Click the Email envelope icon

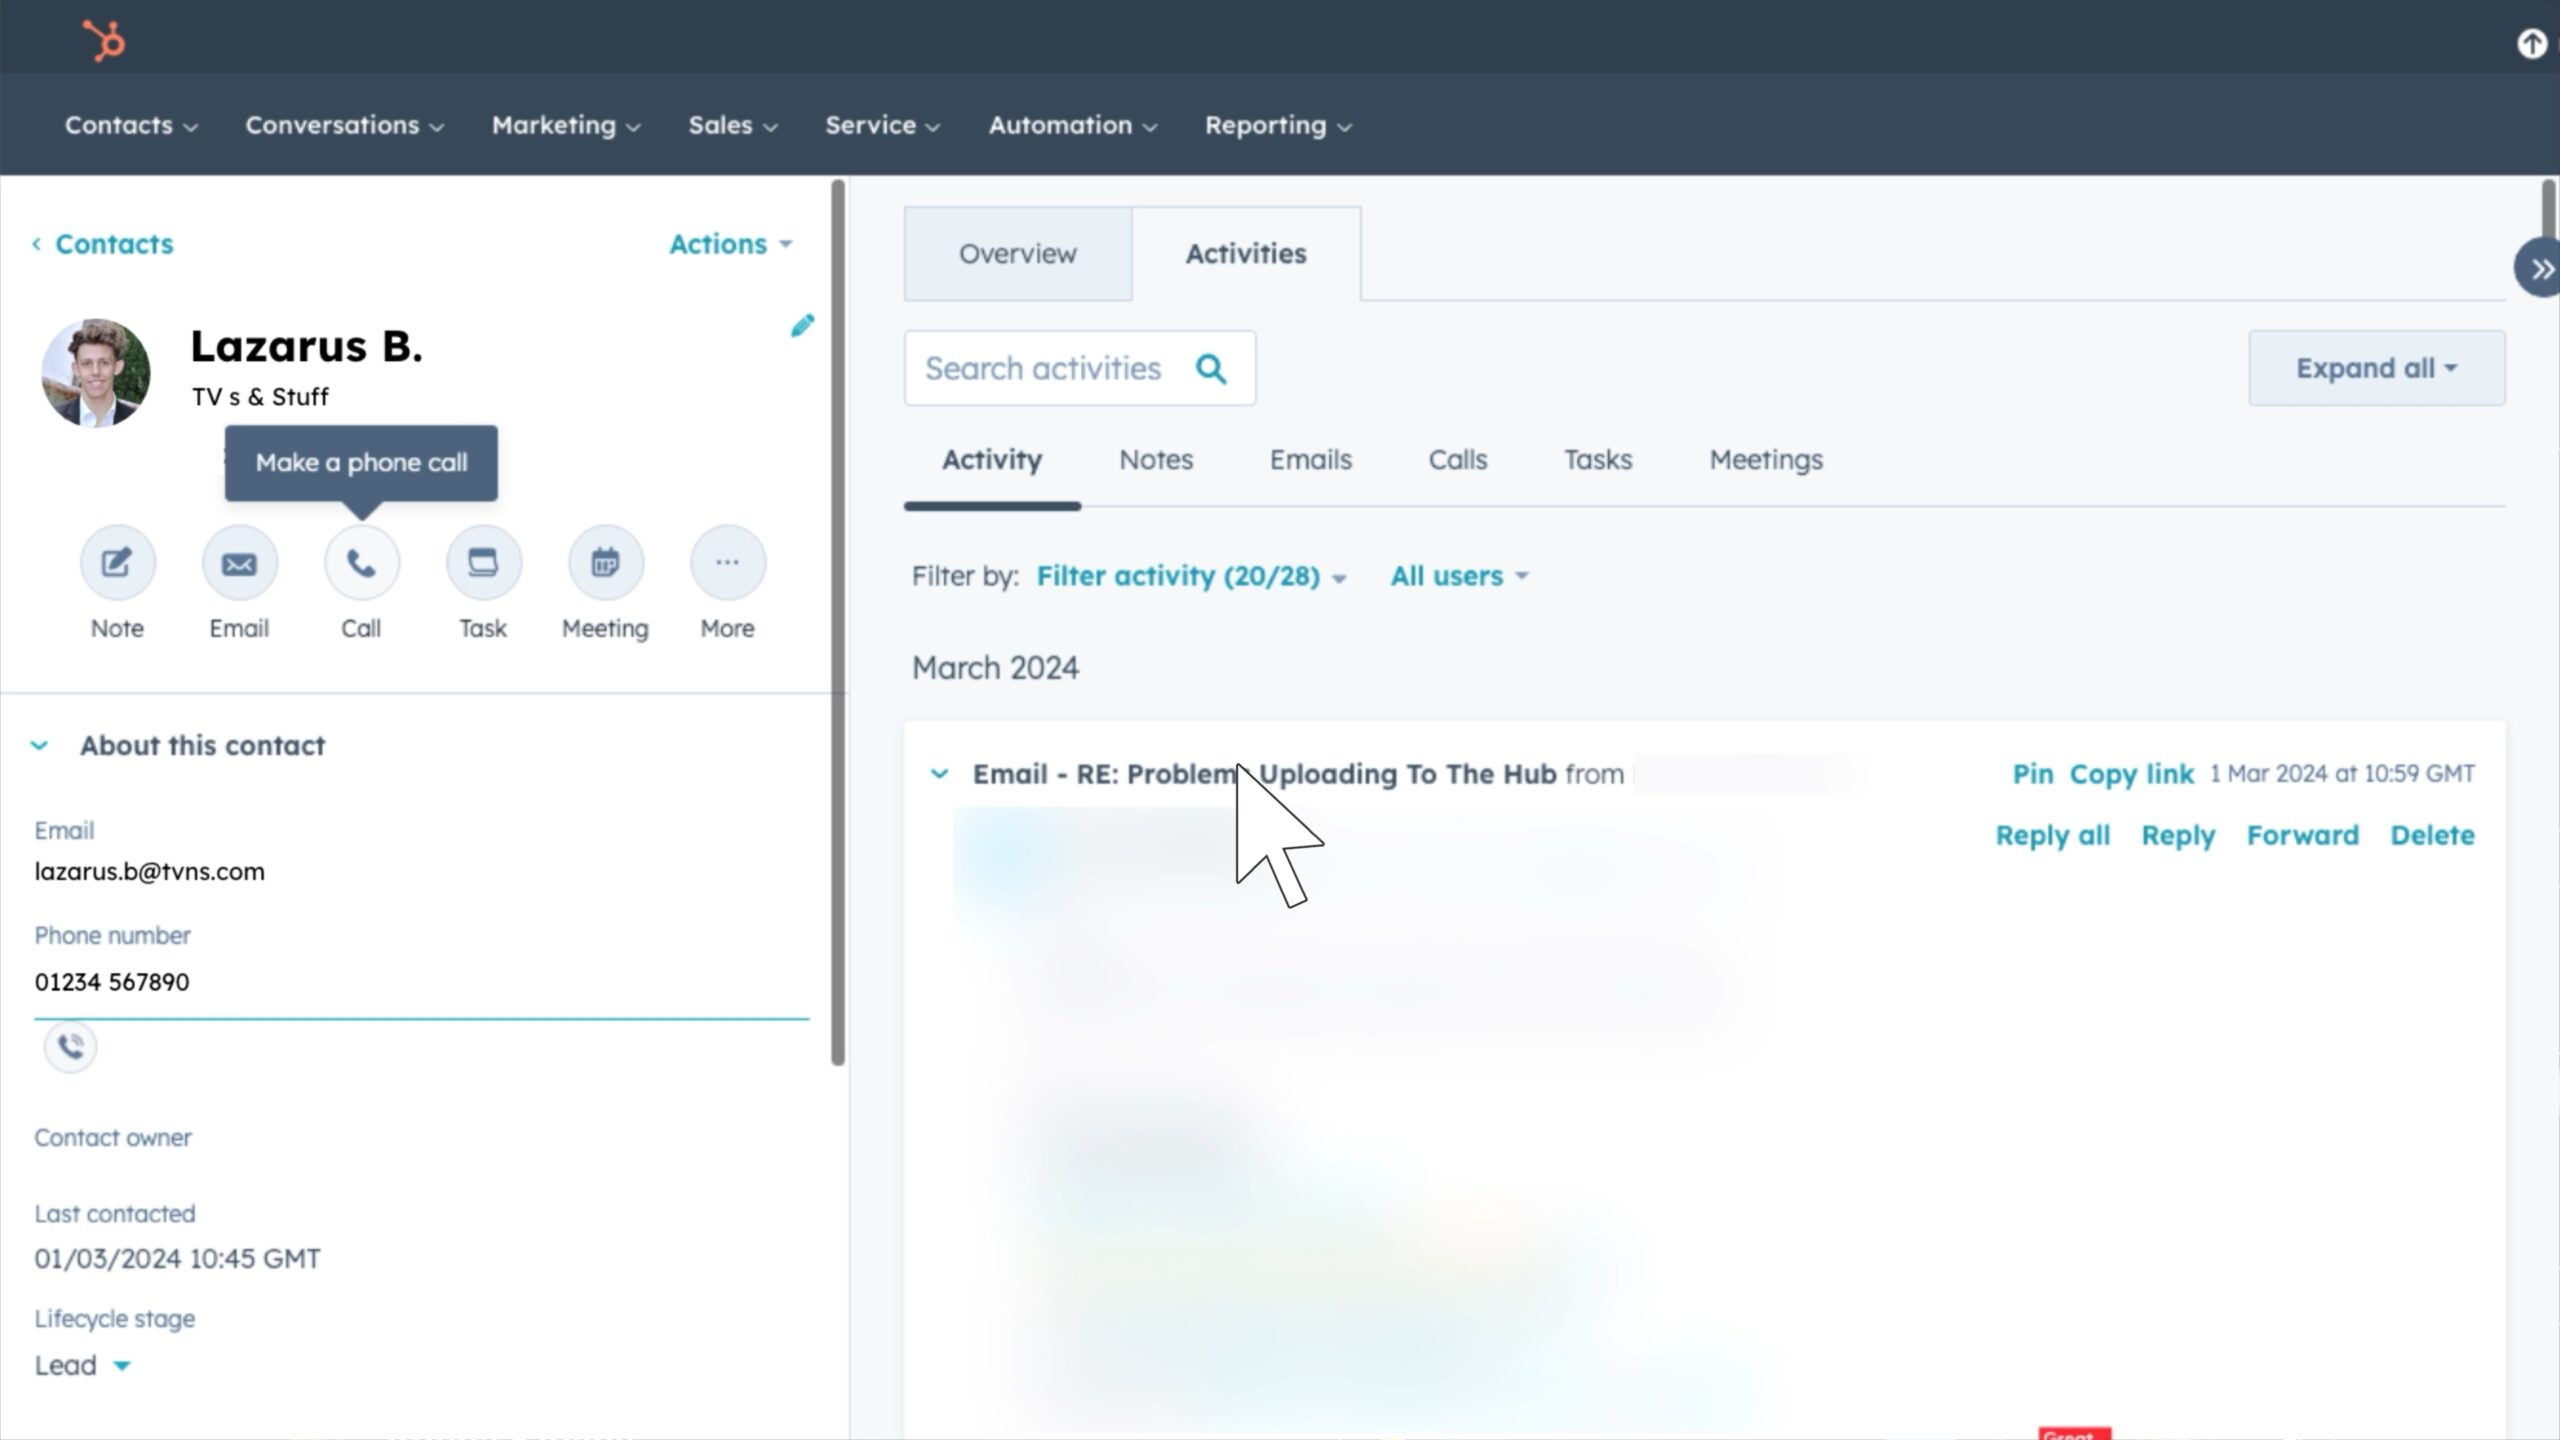pos(239,563)
